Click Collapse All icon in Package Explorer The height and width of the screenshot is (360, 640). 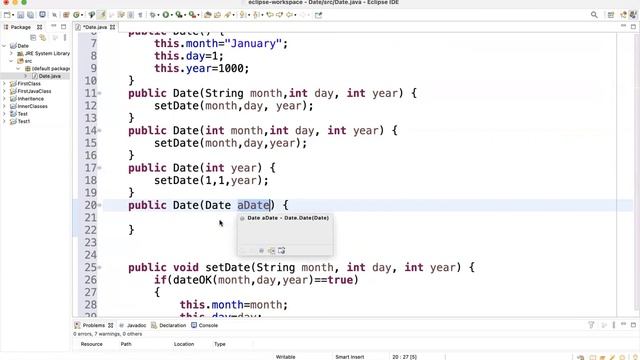[33, 38]
